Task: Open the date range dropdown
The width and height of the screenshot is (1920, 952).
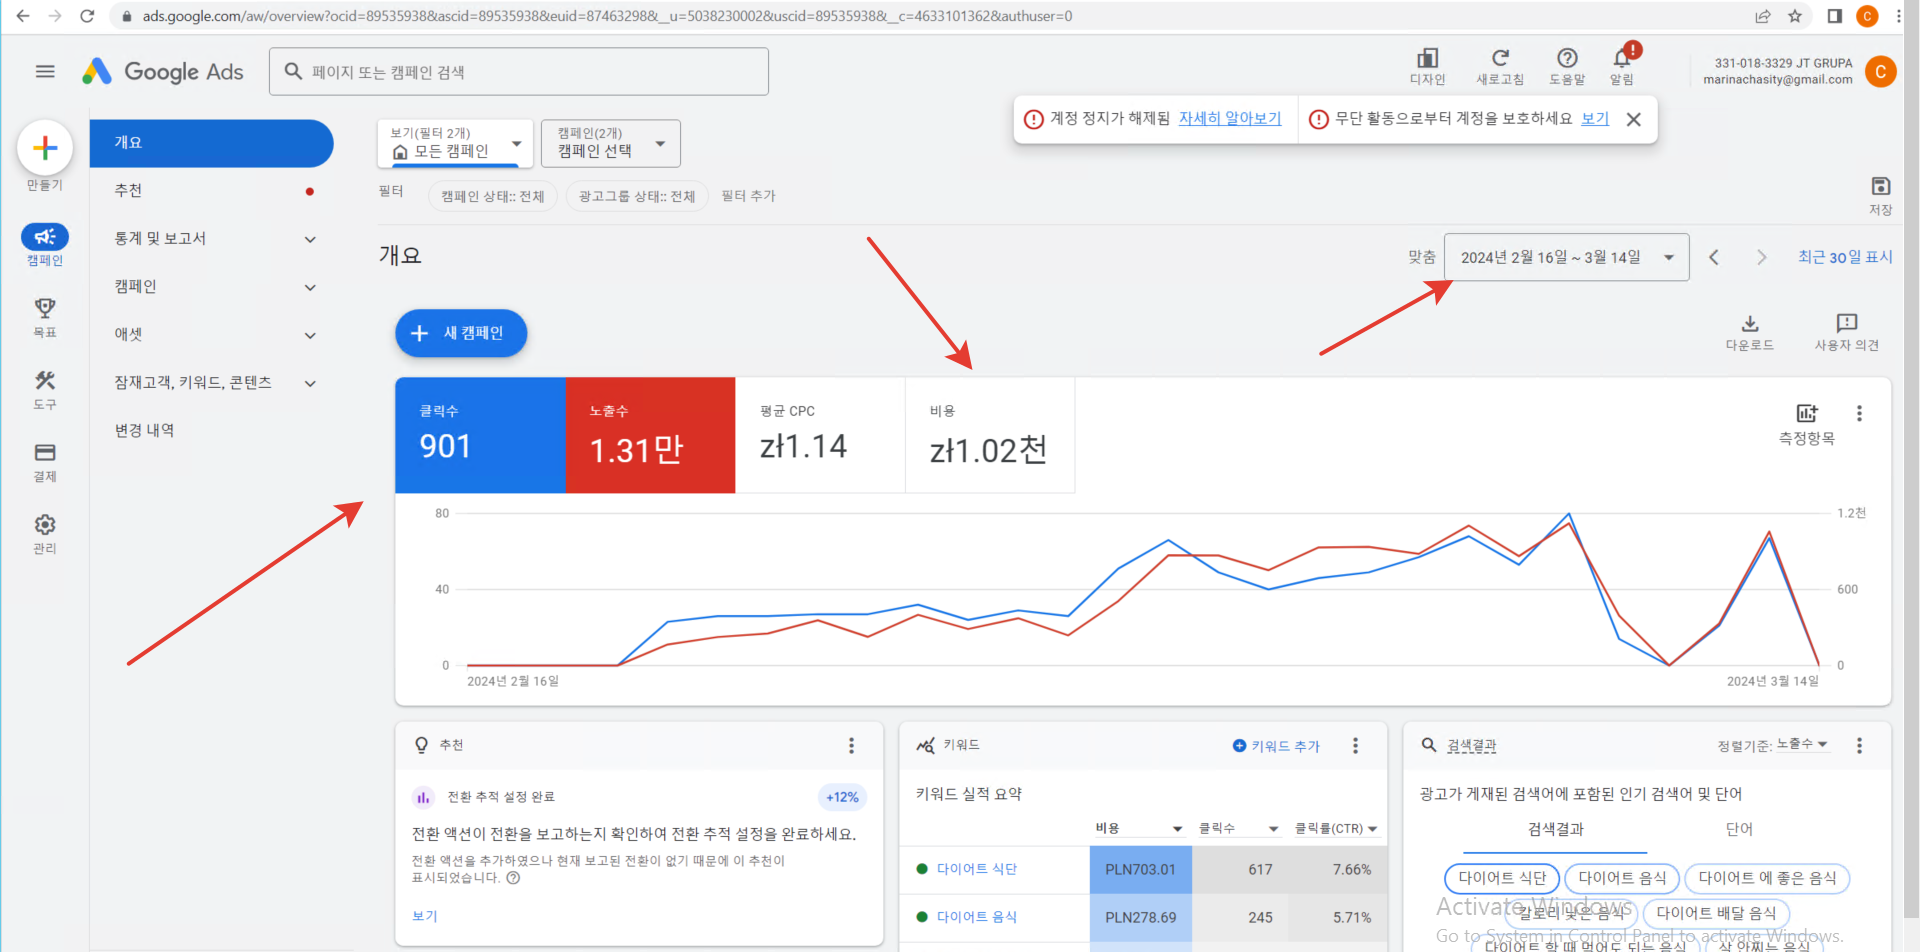Action: pos(1567,257)
